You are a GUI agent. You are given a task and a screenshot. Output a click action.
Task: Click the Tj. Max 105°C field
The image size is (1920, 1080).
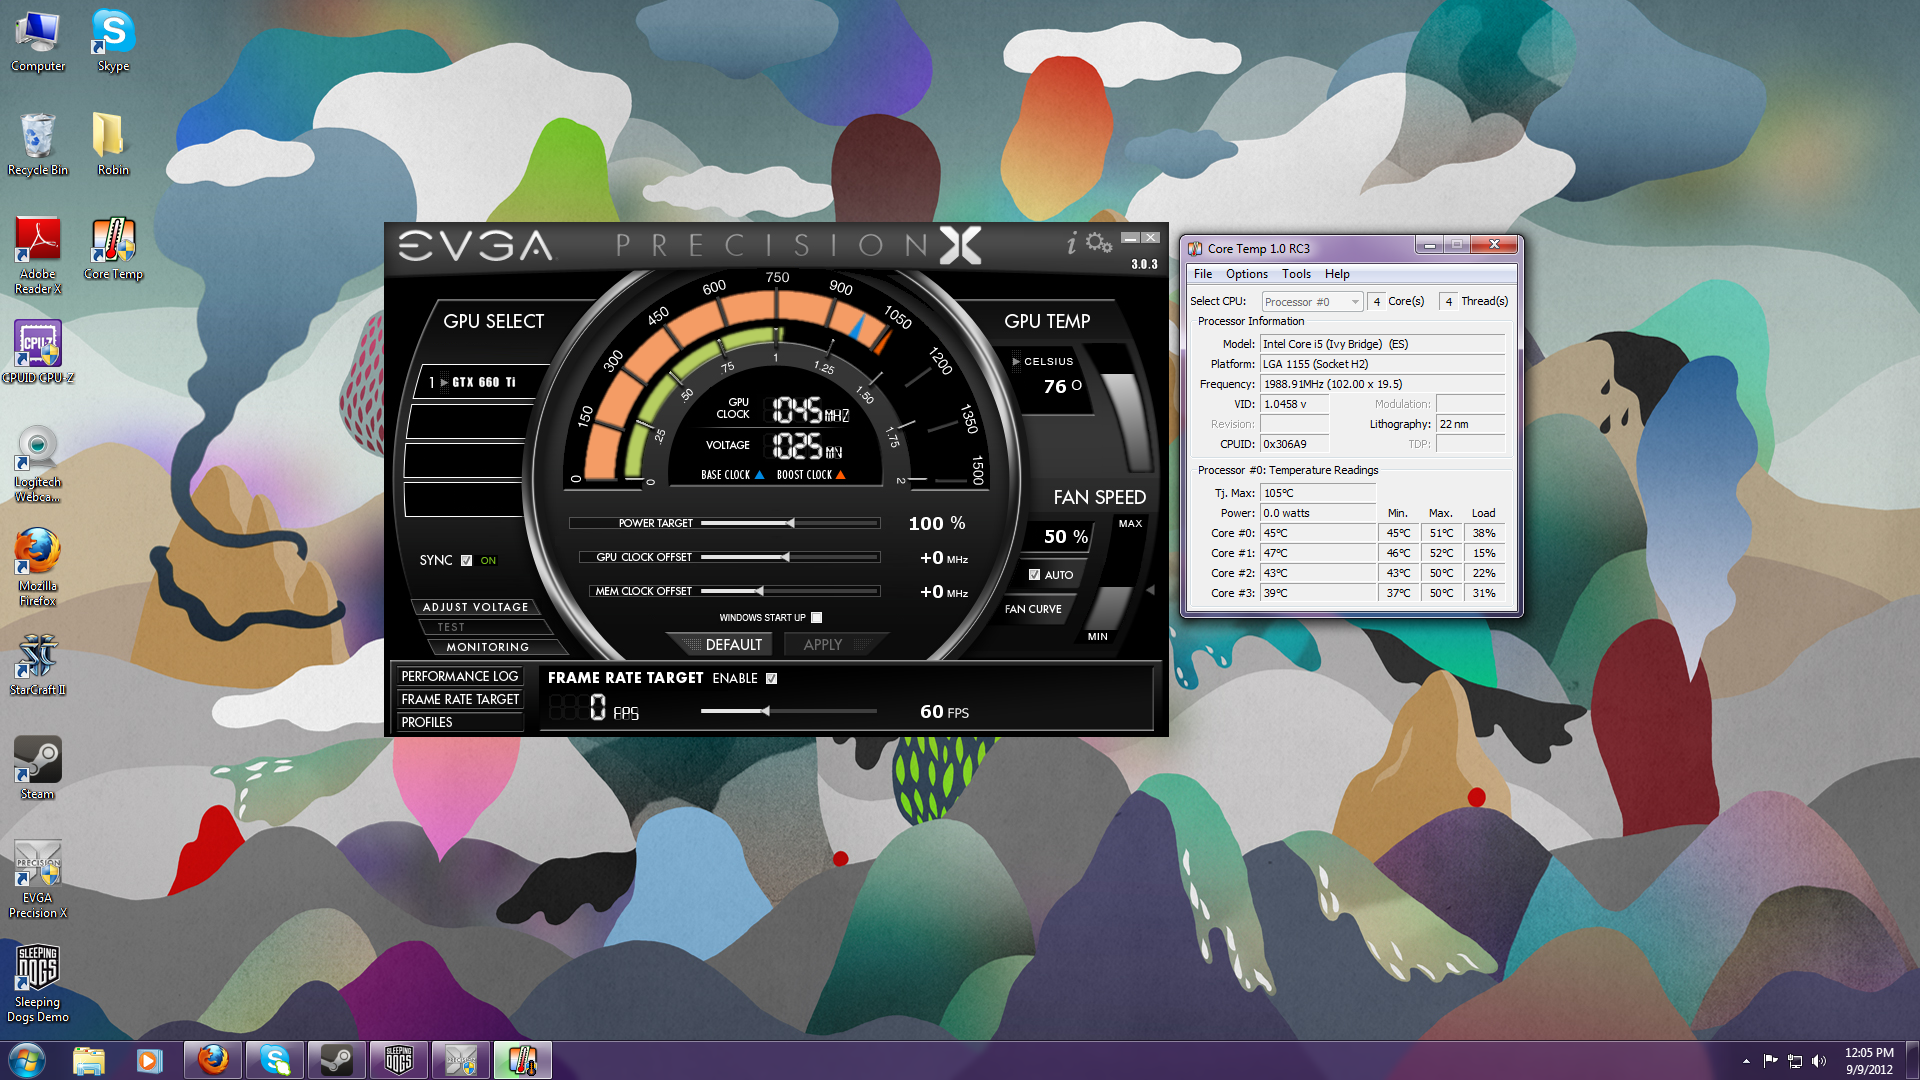tap(1318, 493)
